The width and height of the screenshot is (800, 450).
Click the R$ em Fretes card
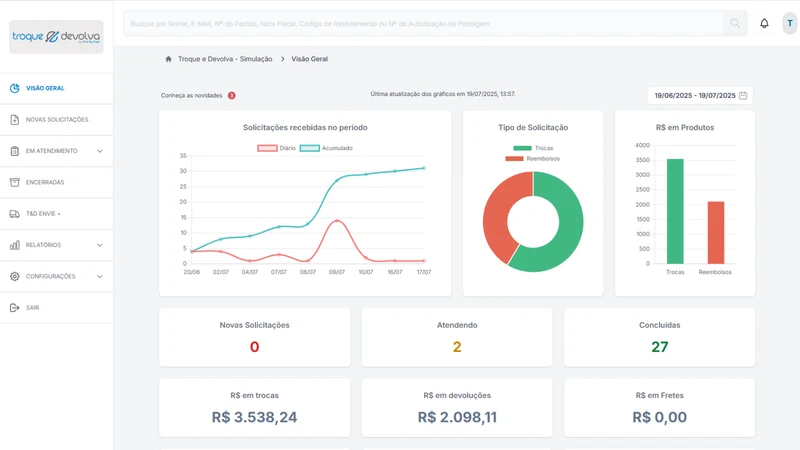(660, 407)
